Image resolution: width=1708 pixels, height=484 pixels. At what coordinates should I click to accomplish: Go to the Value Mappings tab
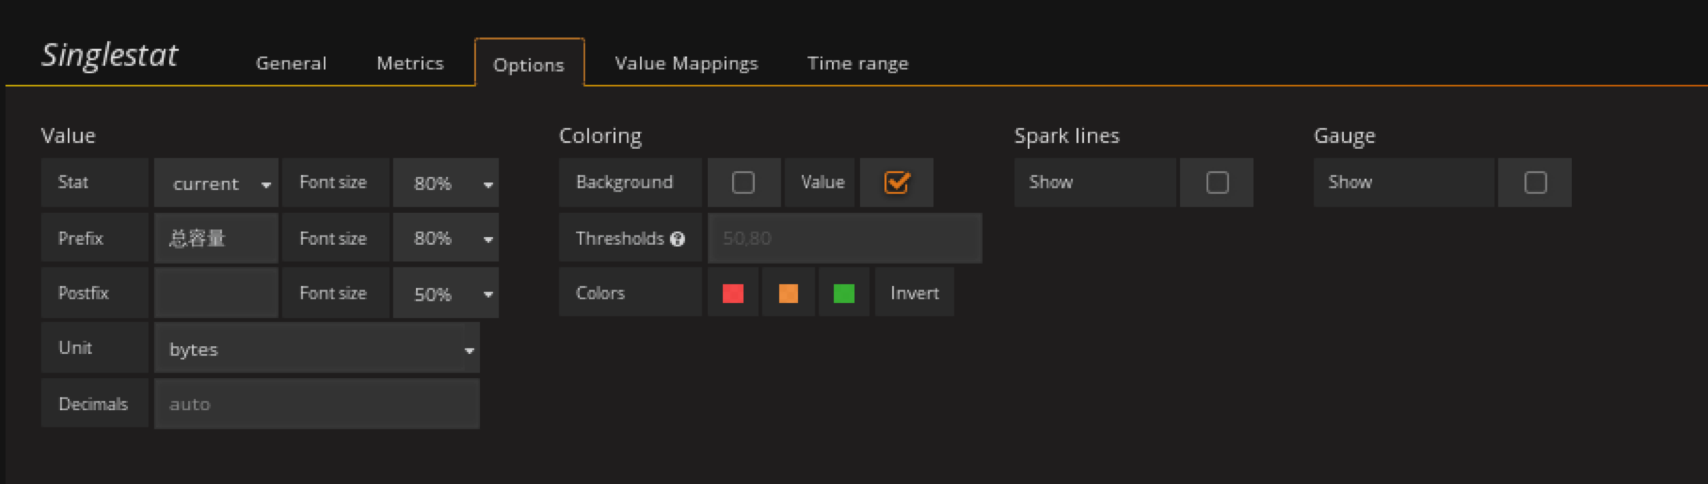[686, 63]
